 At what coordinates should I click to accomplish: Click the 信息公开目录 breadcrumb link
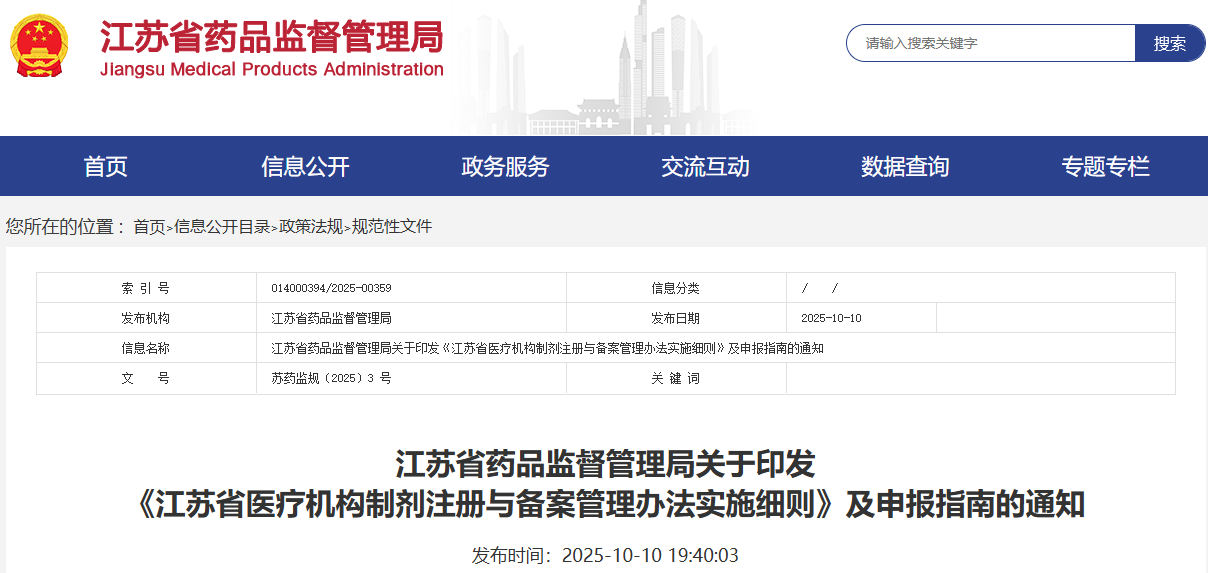[x=222, y=227]
